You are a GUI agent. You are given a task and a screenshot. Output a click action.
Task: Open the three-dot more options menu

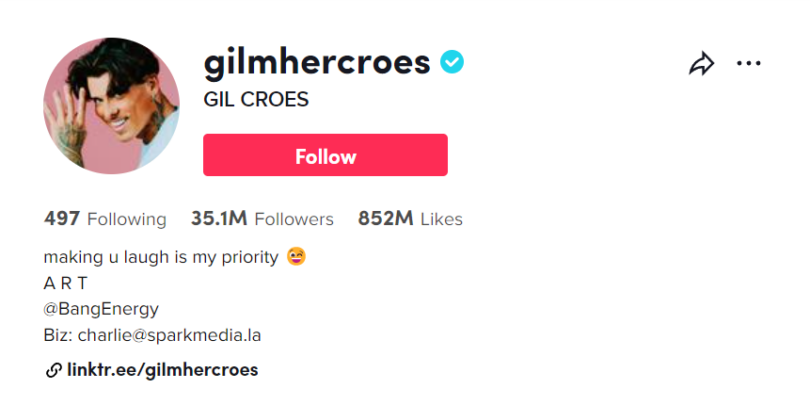point(749,63)
